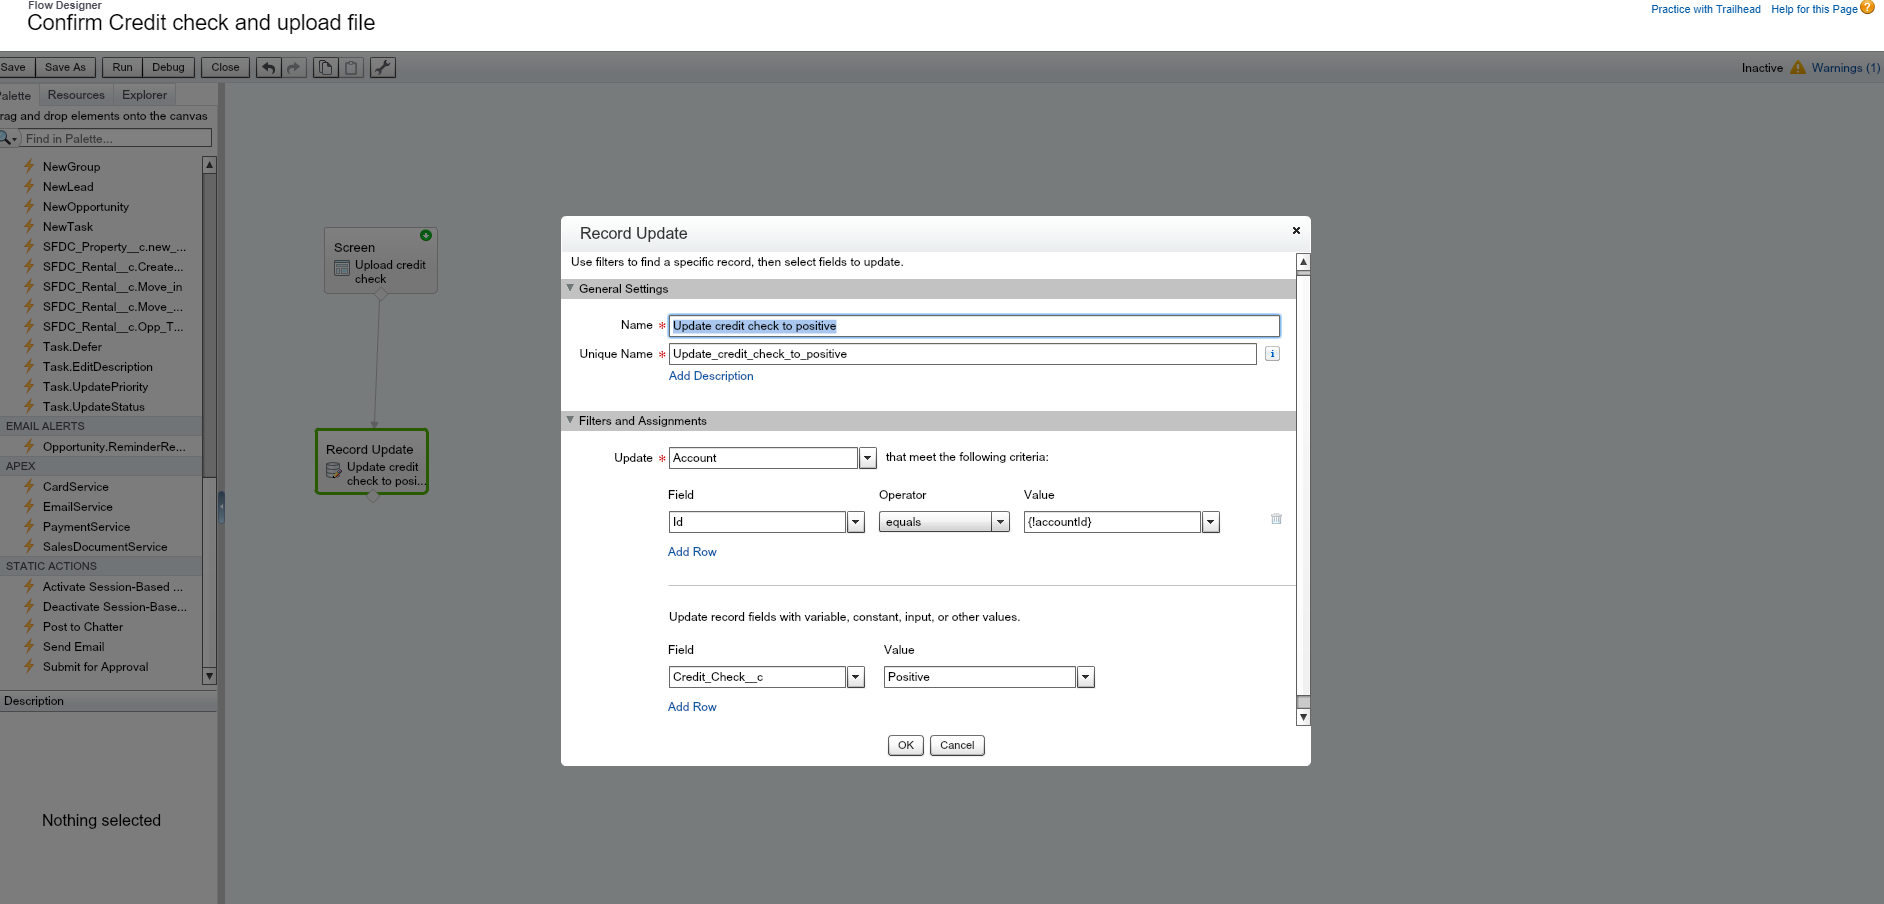Select Deactivate Session-Base... in the palette
The width and height of the screenshot is (1884, 904).
click(x=115, y=607)
